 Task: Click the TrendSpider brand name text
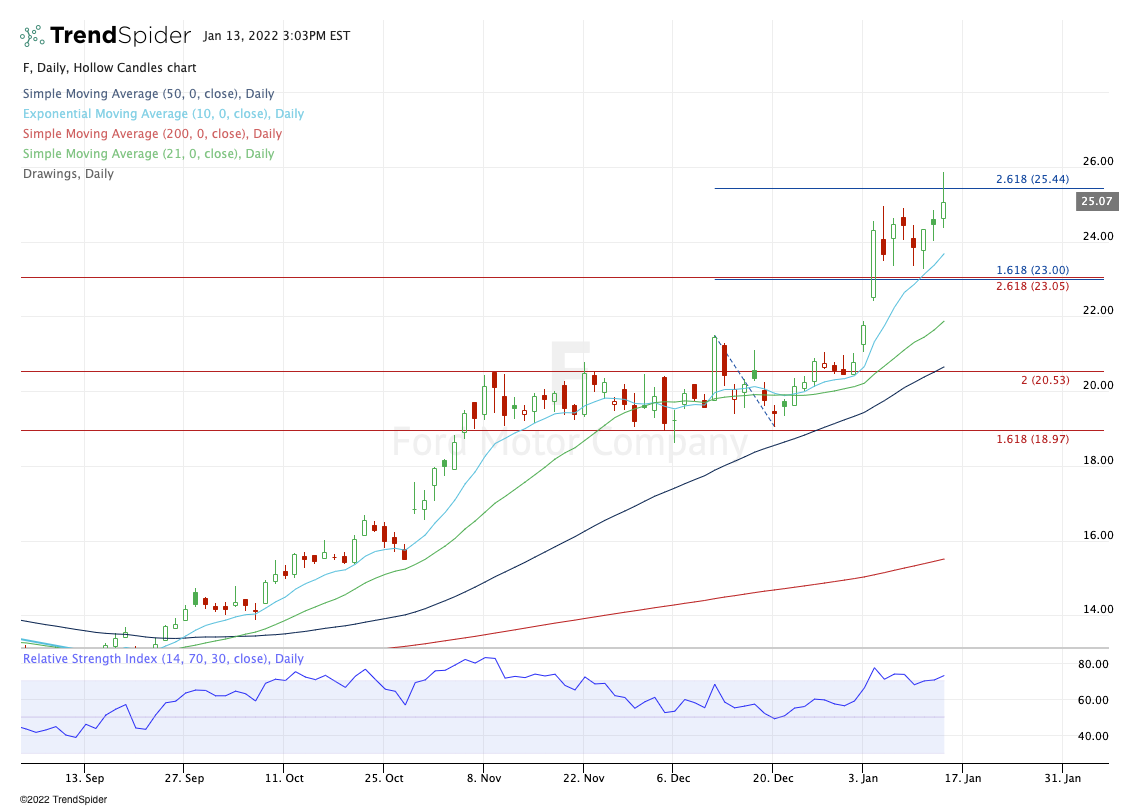pyautogui.click(x=121, y=36)
